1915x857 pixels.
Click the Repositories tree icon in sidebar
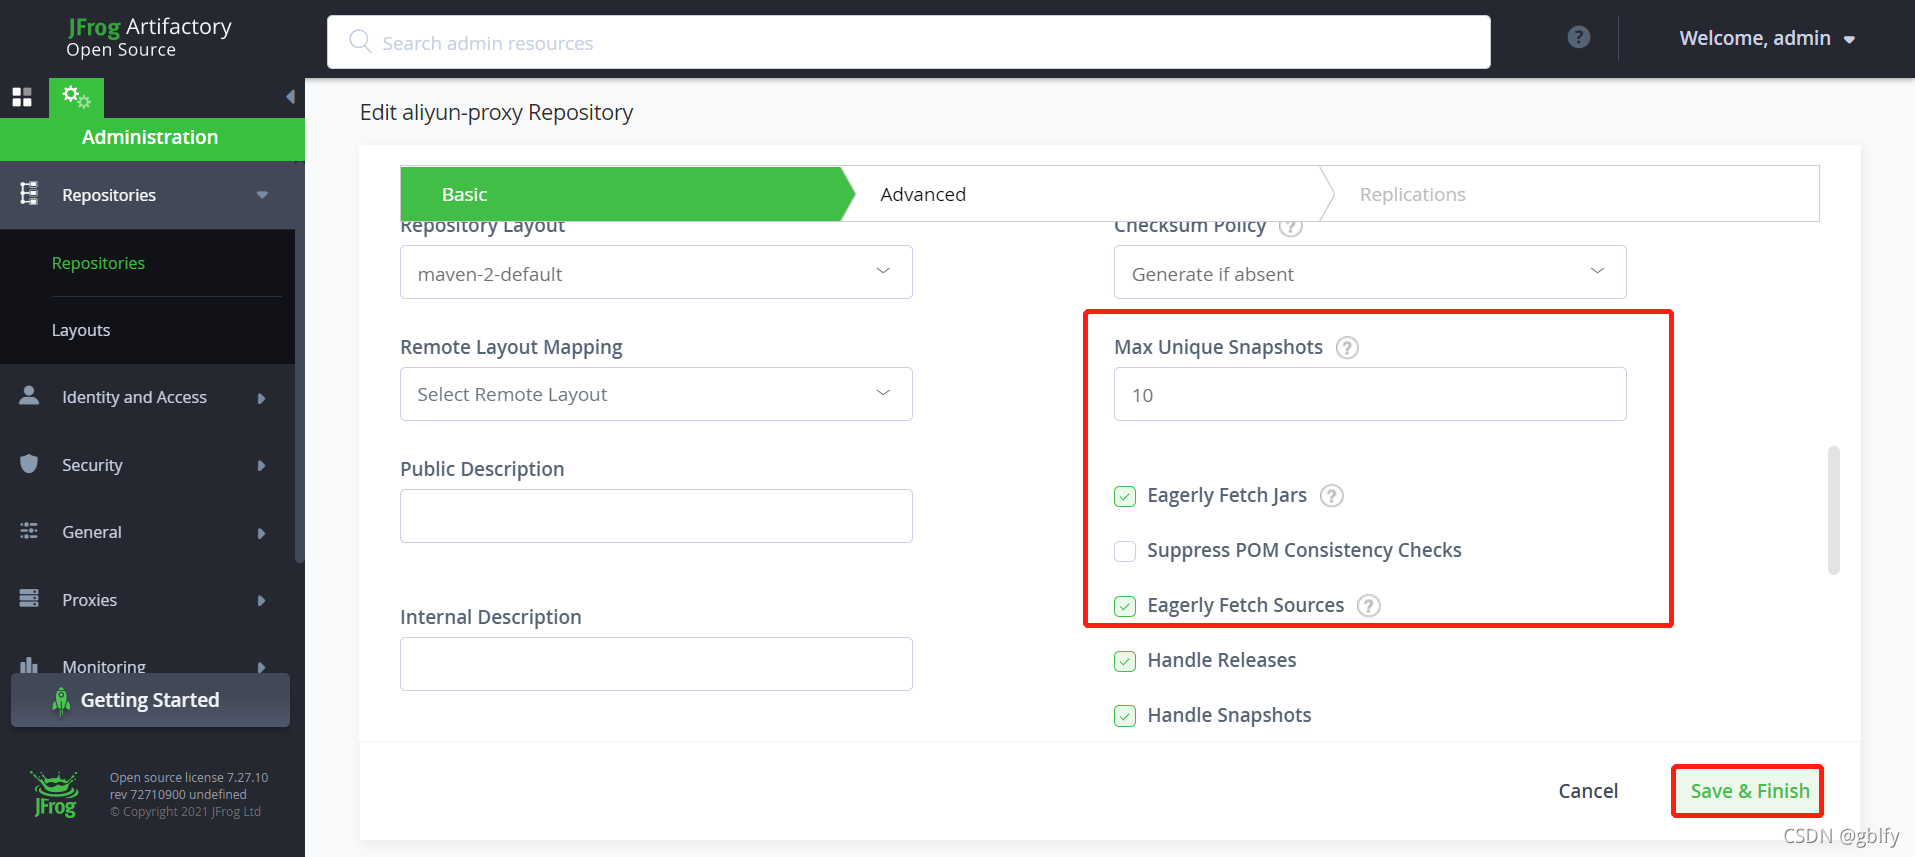(x=29, y=194)
